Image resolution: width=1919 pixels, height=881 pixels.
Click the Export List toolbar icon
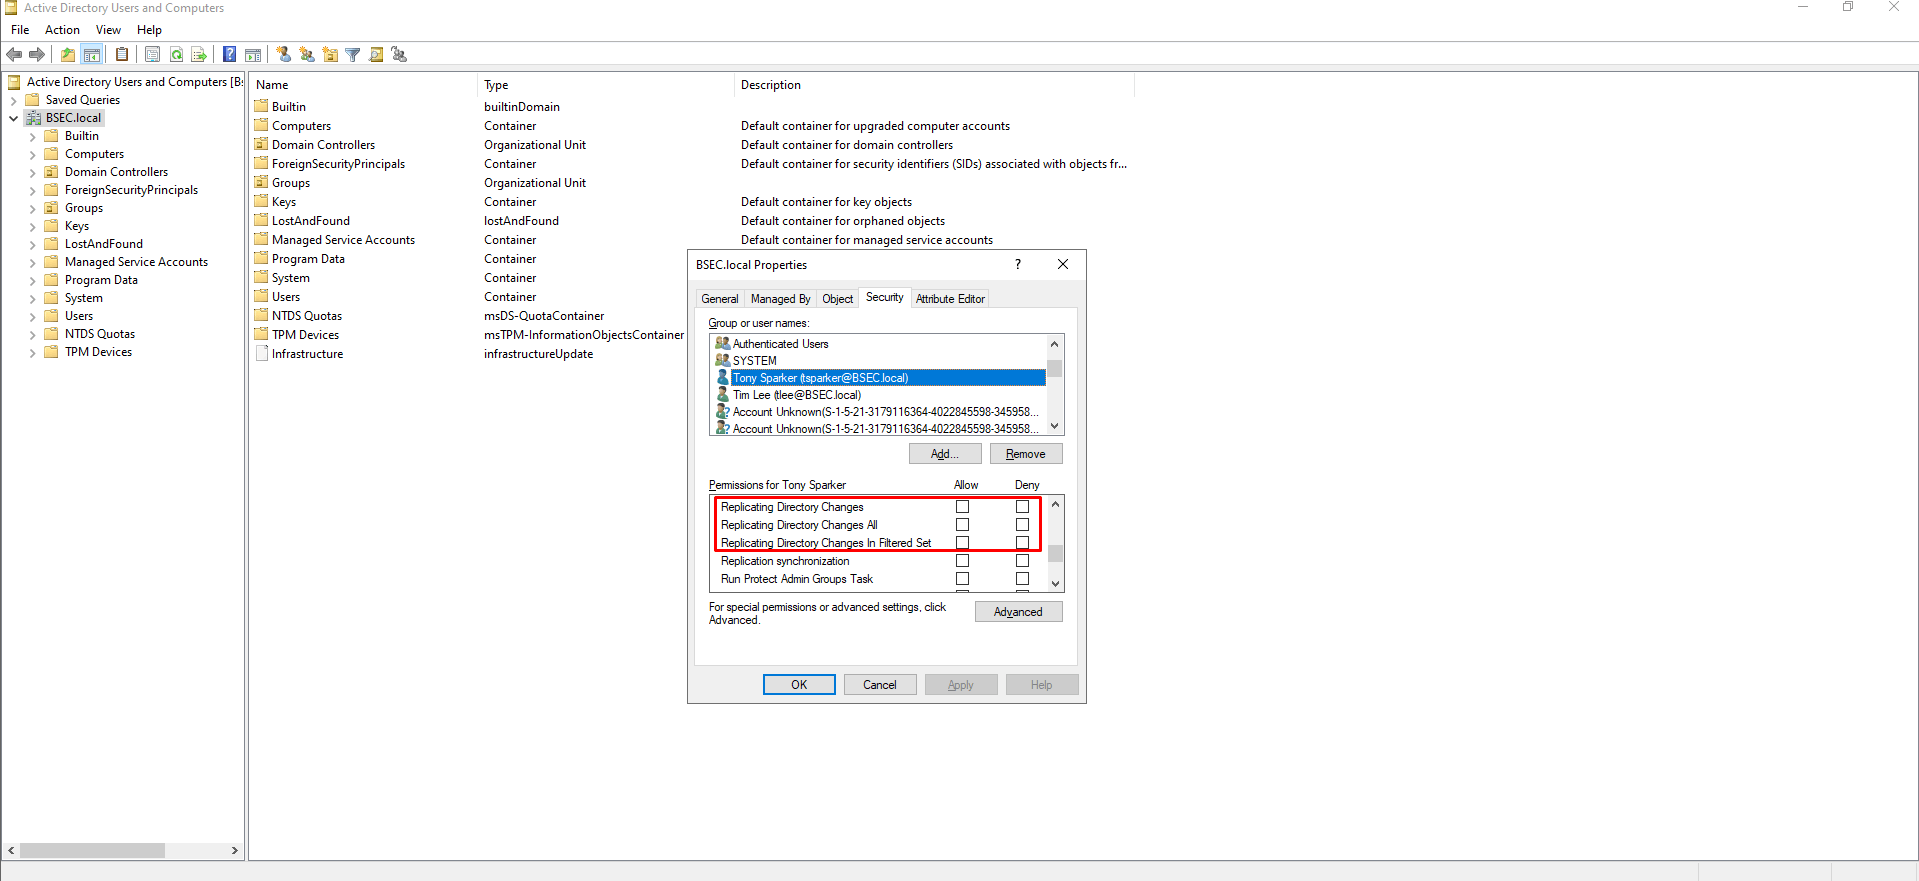(x=199, y=55)
